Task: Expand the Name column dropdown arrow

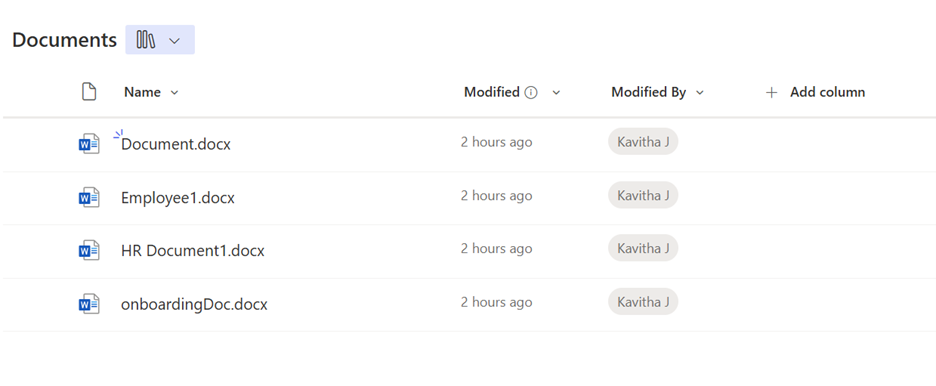Action: [174, 92]
